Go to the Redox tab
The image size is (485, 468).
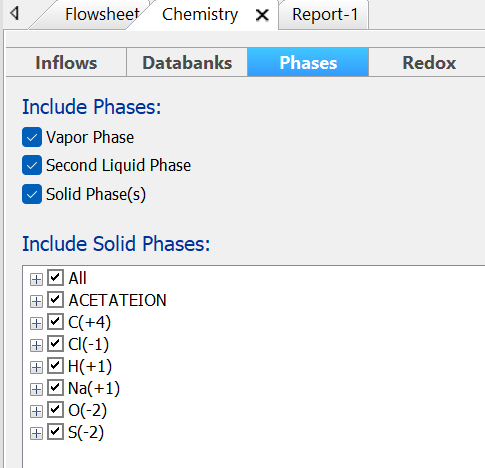429,63
